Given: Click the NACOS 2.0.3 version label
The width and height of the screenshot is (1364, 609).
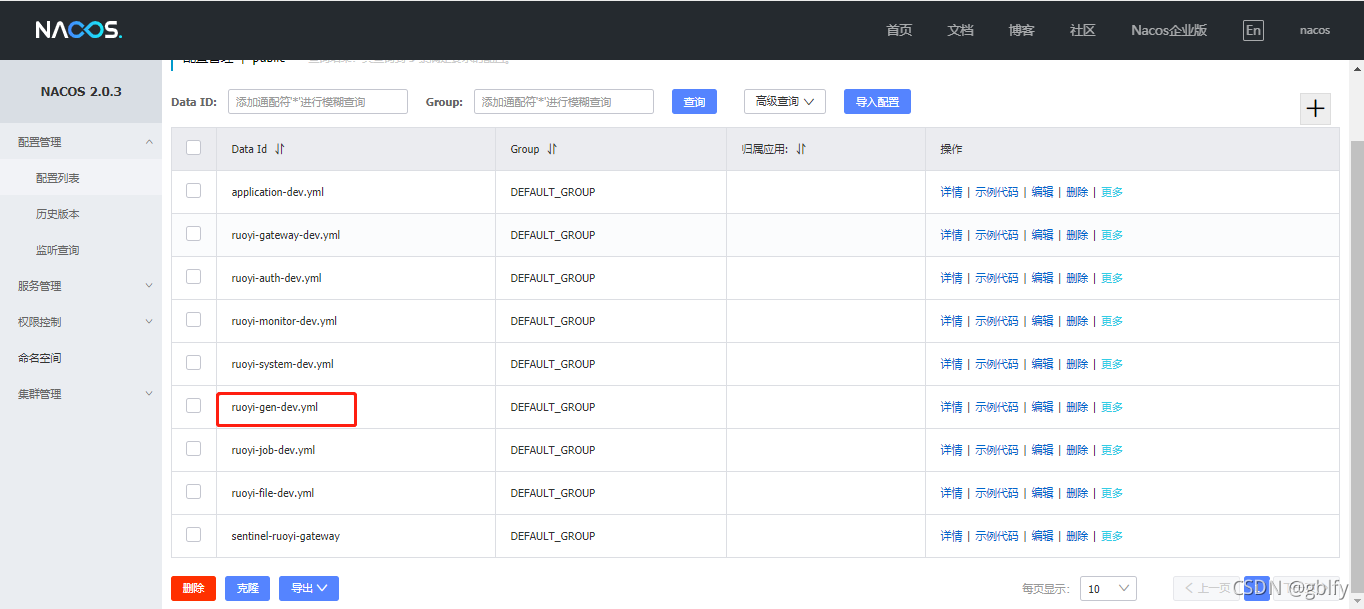Looking at the screenshot, I should tap(81, 91).
